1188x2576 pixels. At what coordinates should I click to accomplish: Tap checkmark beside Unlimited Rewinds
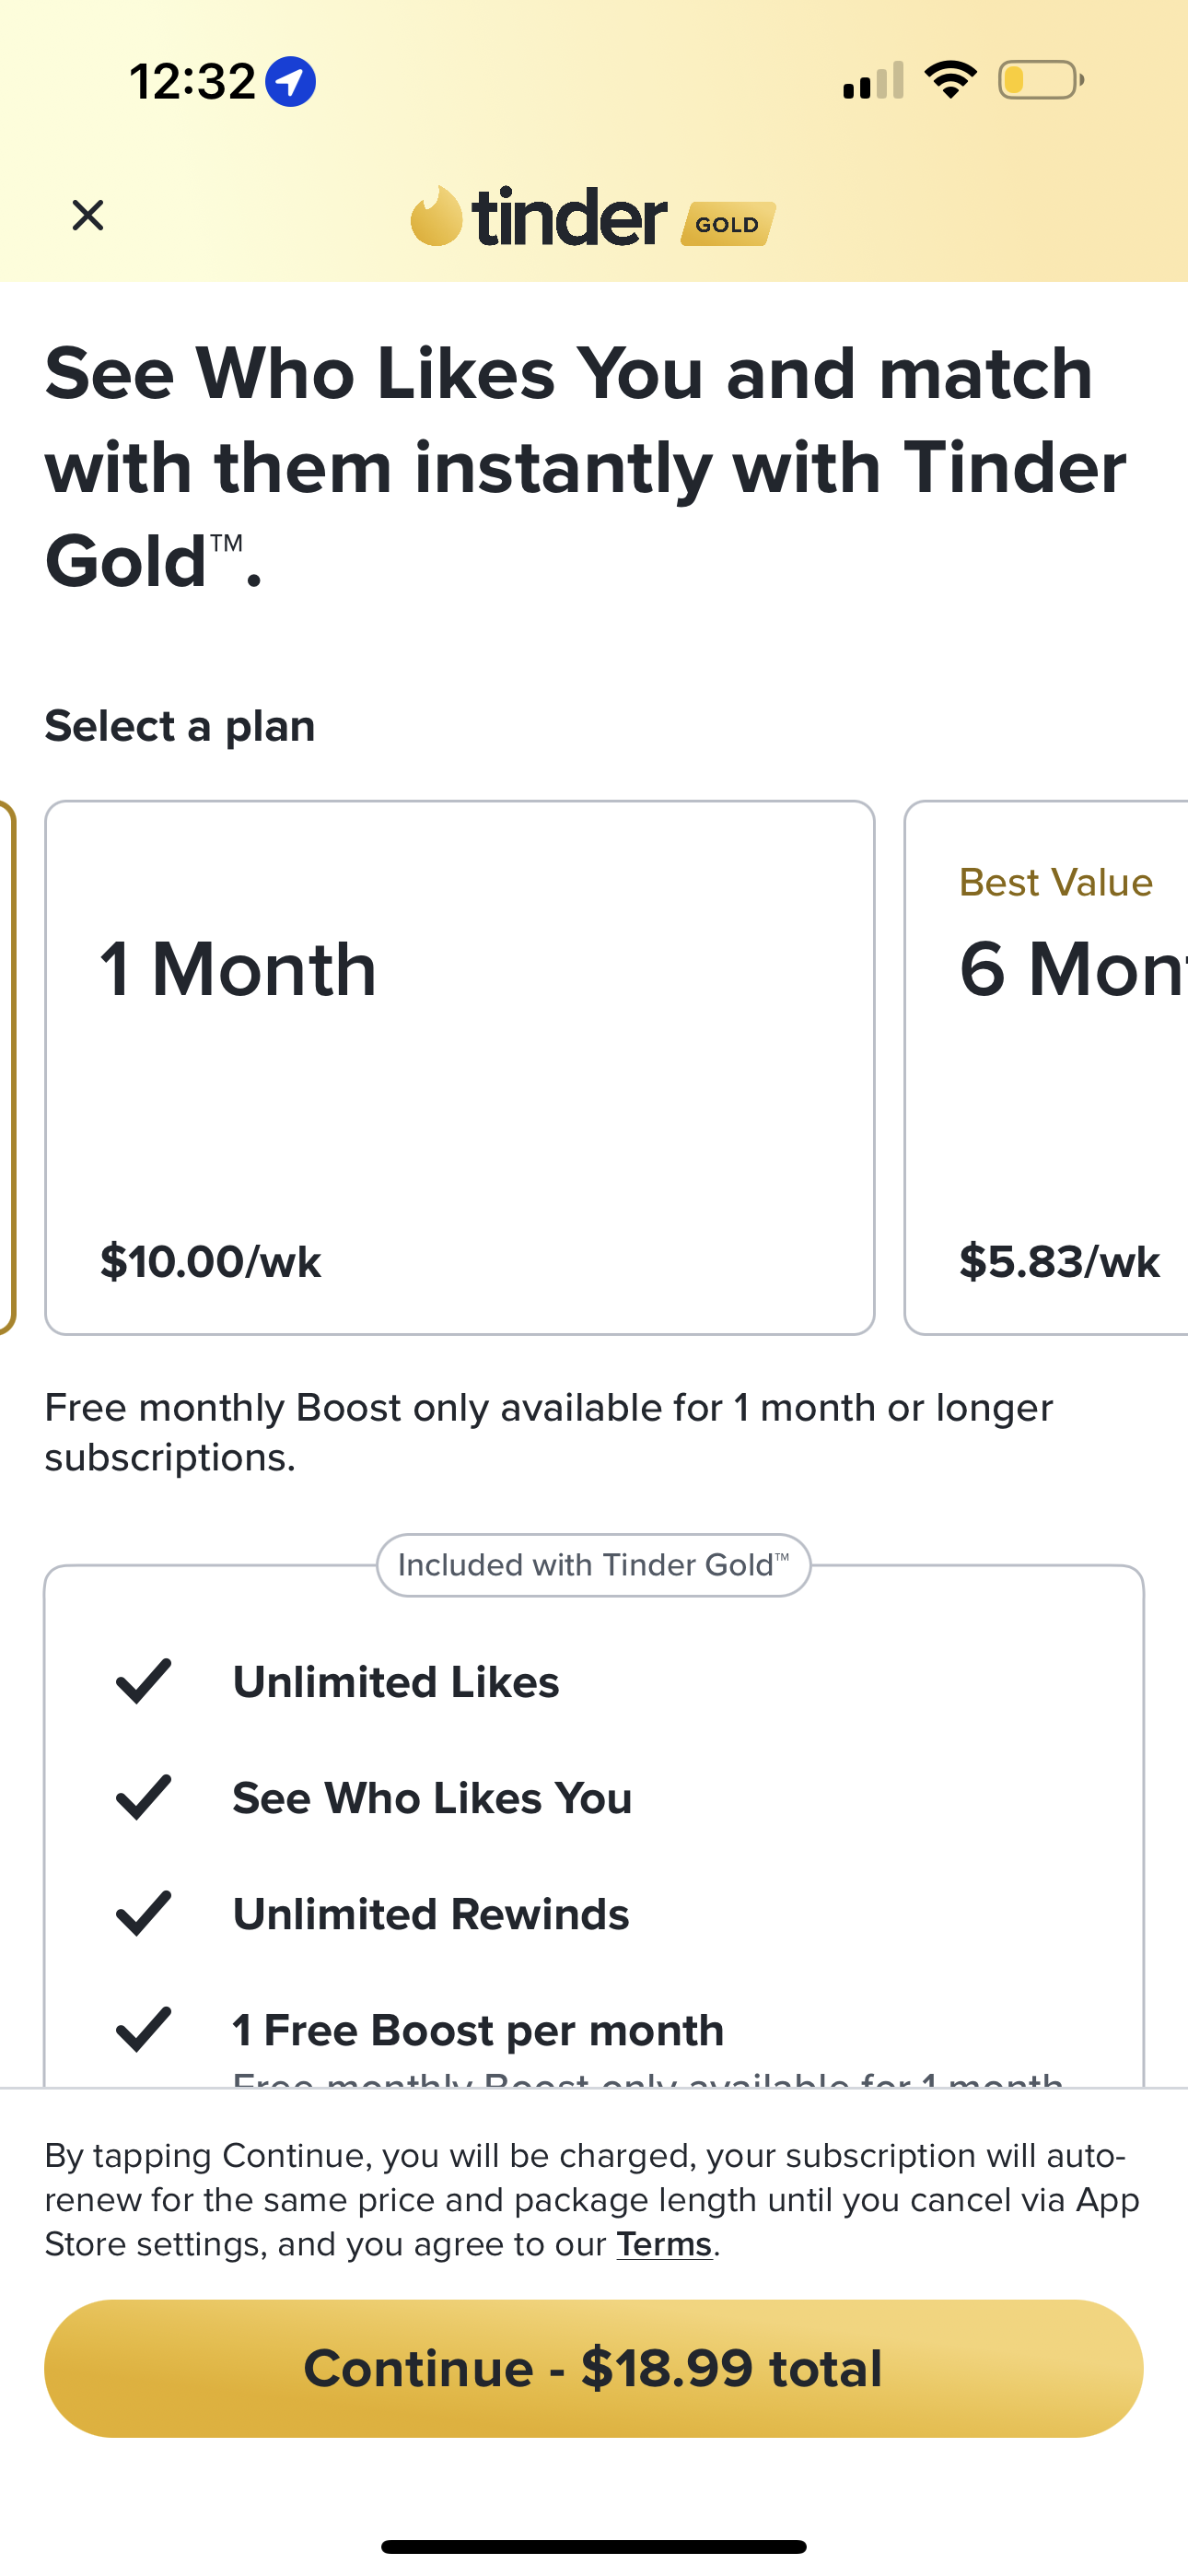[x=144, y=1913]
